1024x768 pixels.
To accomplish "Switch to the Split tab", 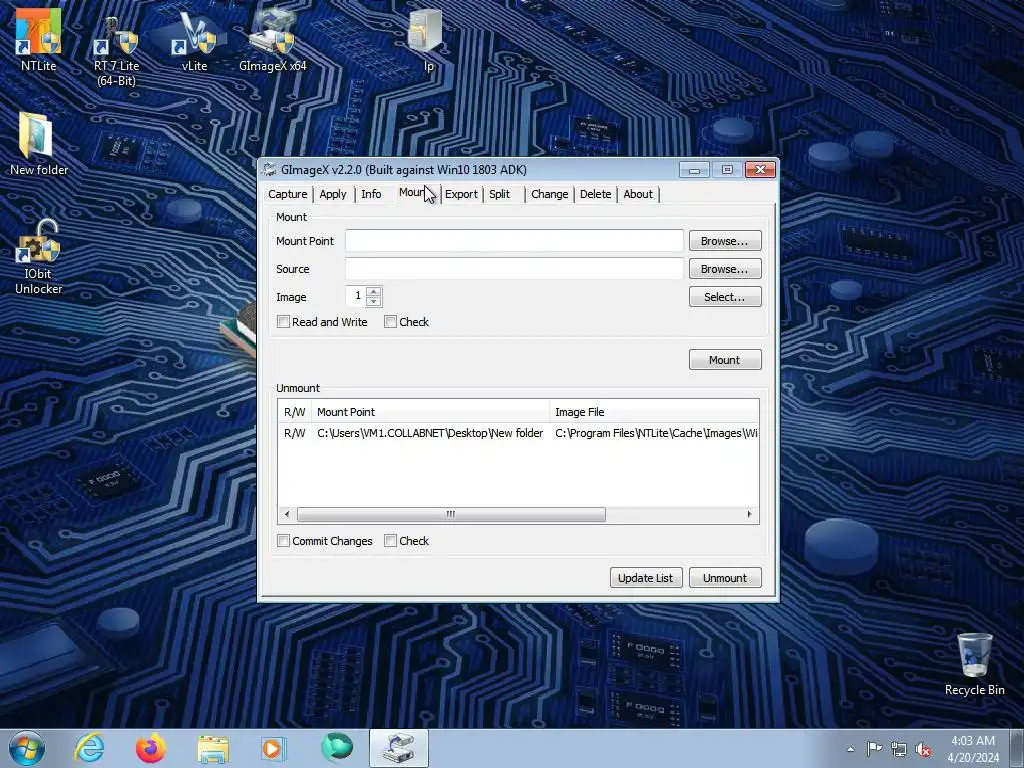I will click(x=500, y=194).
